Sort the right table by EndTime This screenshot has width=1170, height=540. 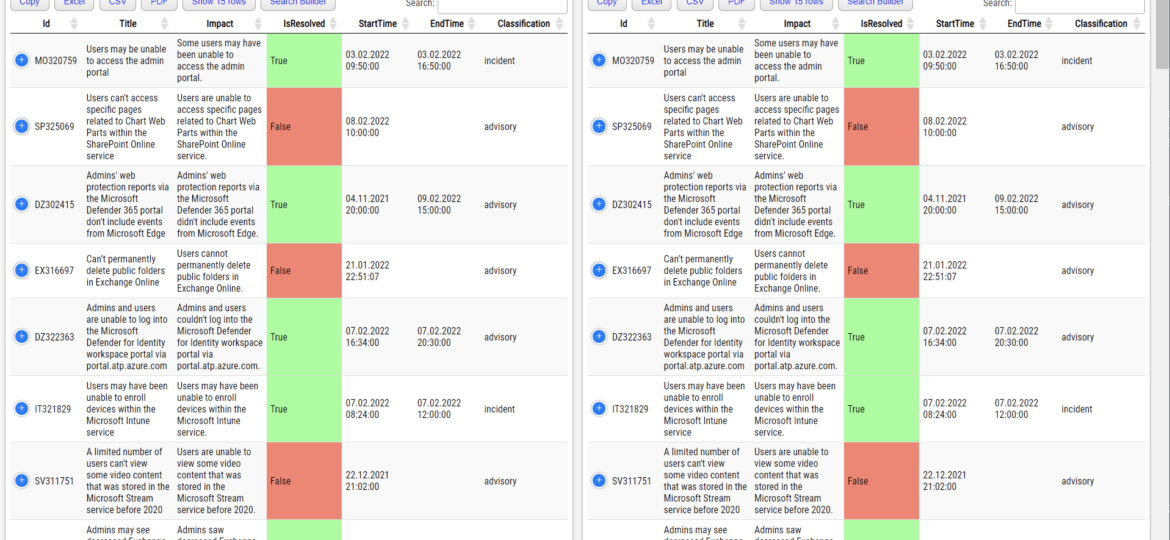[1024, 24]
